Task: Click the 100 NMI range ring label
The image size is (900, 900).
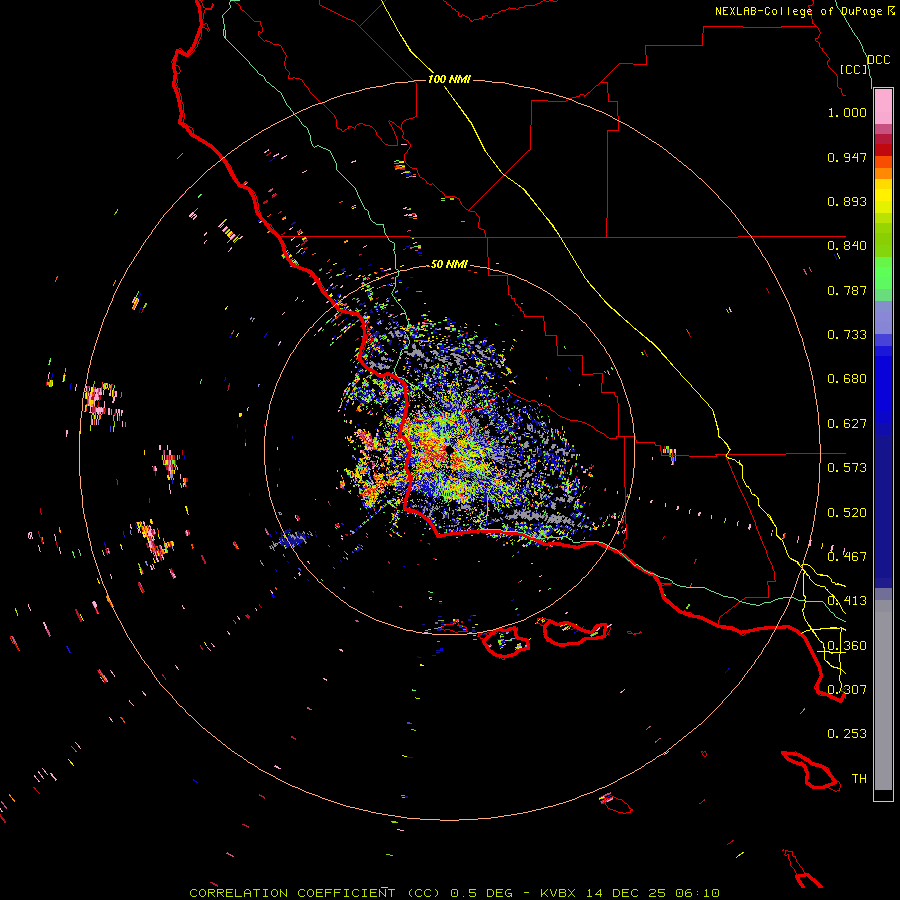Action: [449, 79]
